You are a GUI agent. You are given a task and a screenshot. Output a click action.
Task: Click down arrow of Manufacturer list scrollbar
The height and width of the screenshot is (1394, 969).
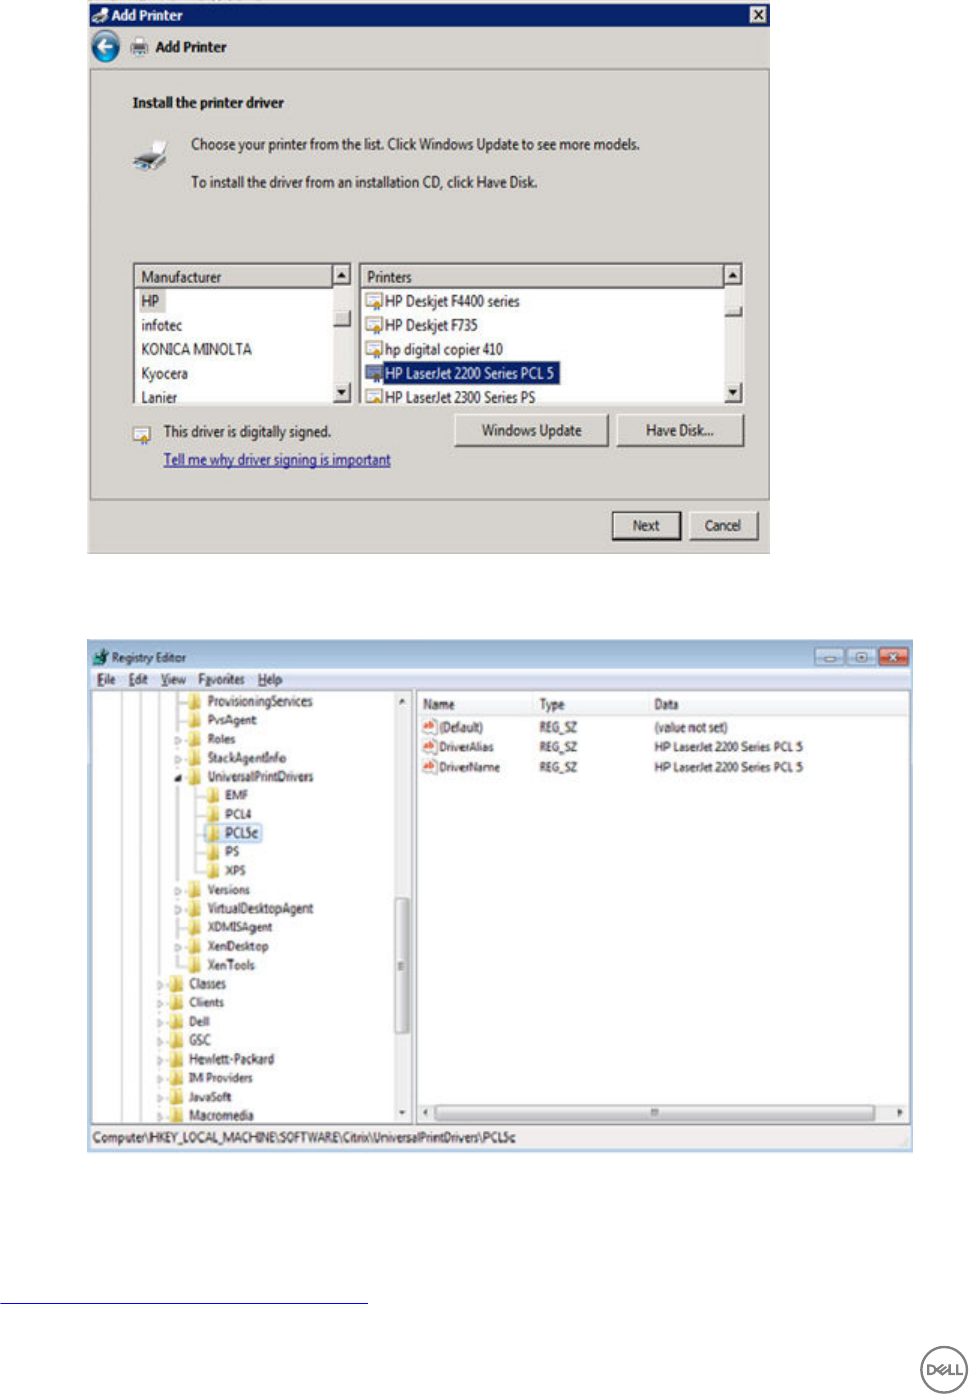[342, 392]
